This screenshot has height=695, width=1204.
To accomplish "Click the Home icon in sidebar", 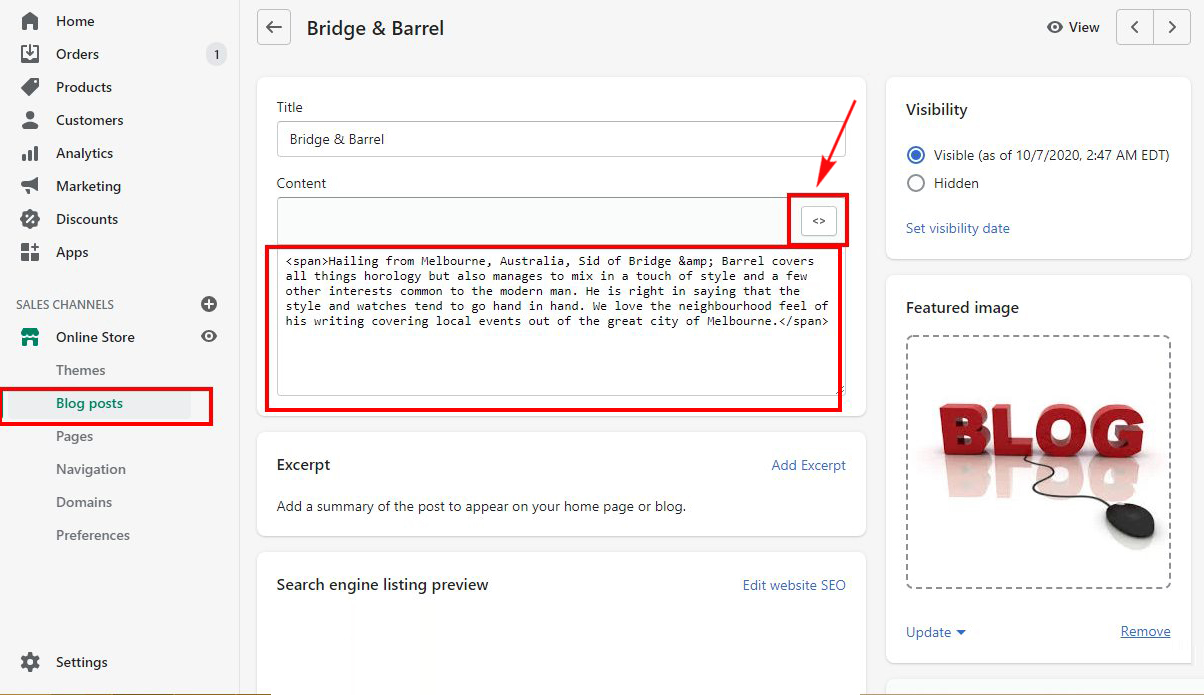I will point(30,21).
